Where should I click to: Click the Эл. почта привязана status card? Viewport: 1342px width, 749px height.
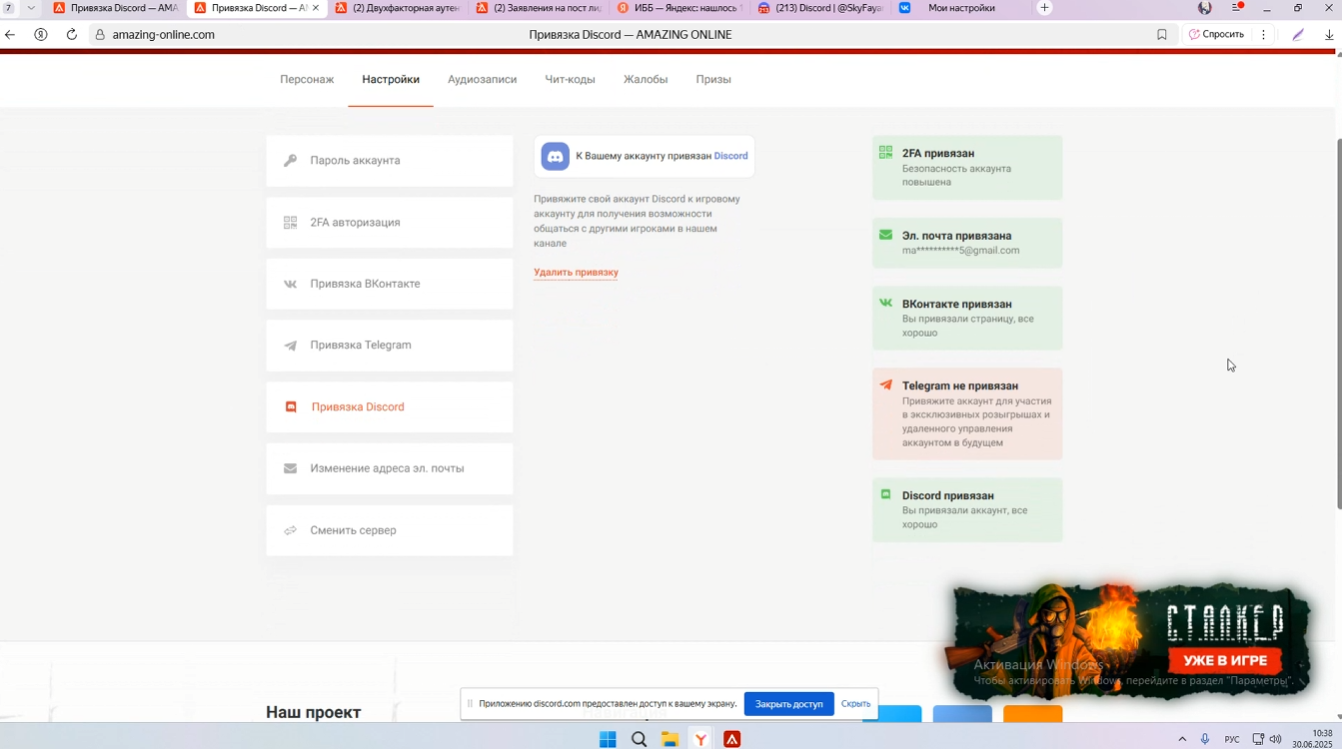(967, 243)
